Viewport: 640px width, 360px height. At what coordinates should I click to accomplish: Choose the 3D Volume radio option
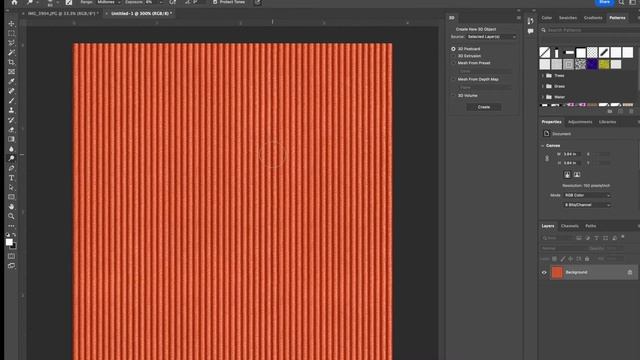[x=453, y=96]
